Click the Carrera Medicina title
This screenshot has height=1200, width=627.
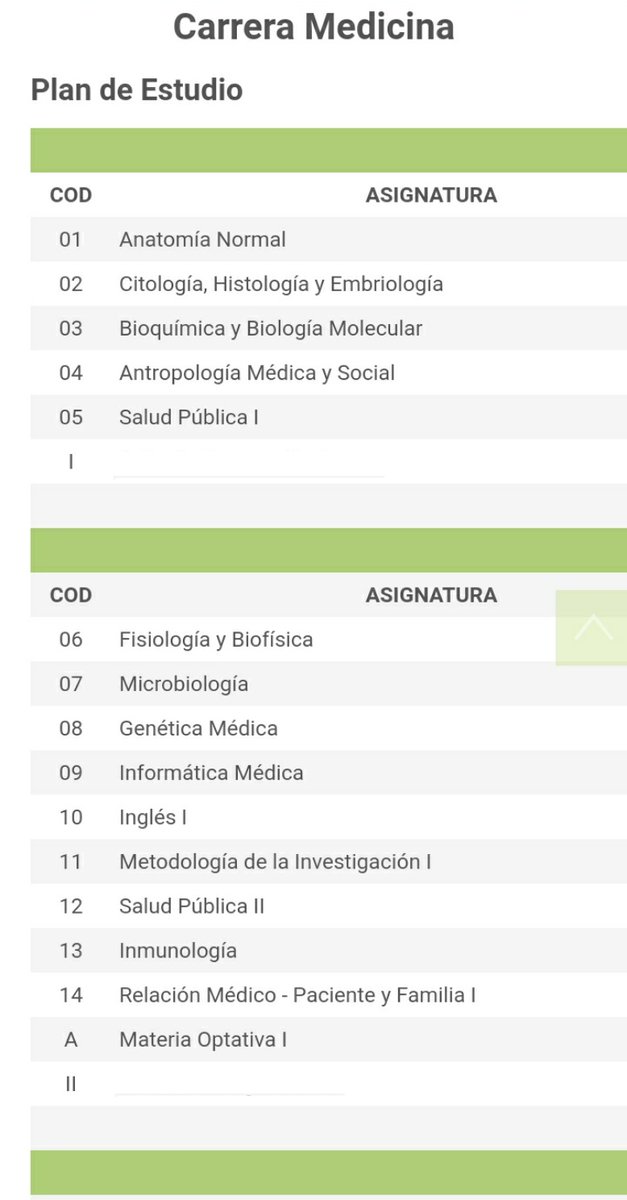point(314,27)
